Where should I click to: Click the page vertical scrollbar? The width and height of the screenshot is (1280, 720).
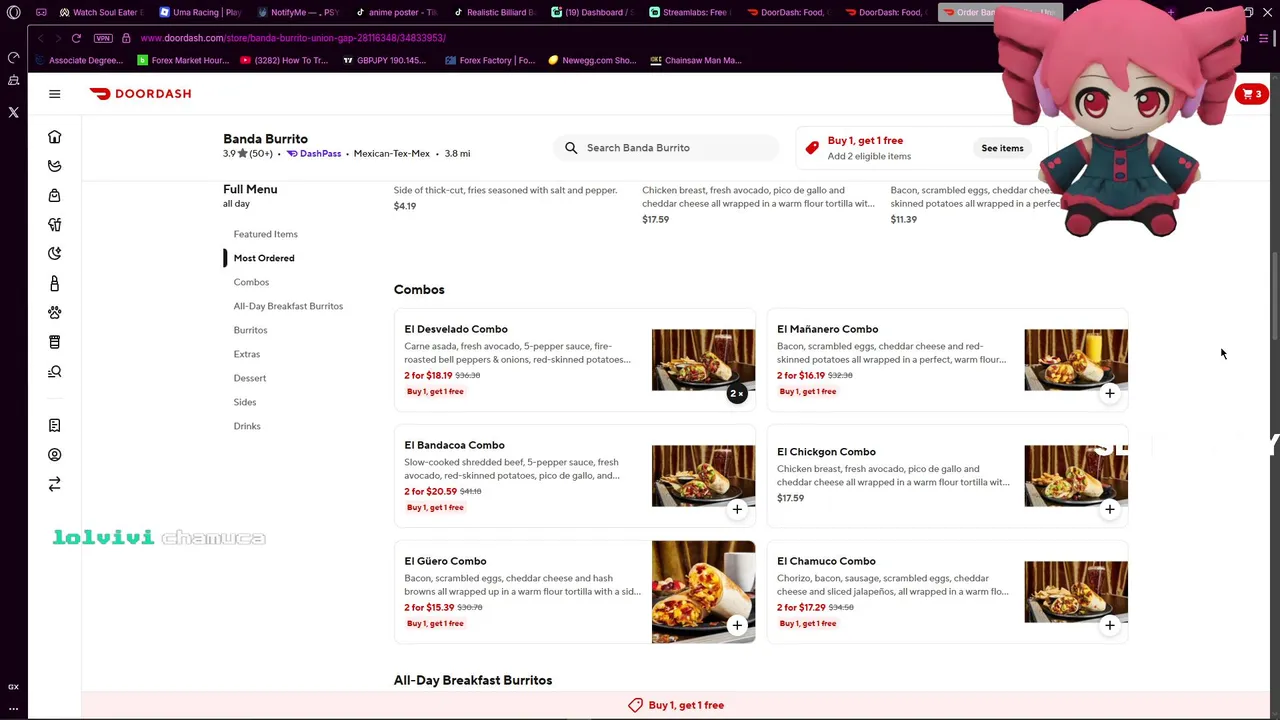[1274, 298]
